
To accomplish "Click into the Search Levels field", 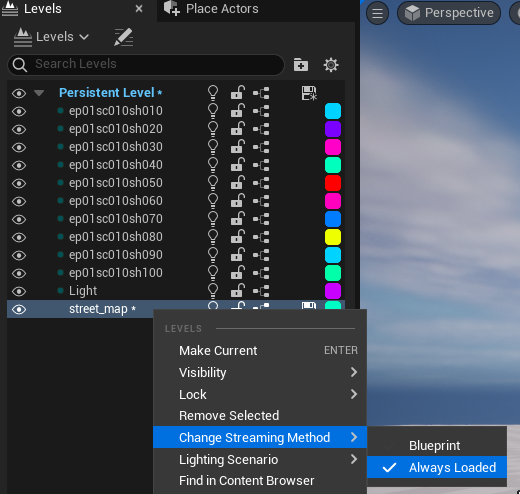I will (x=146, y=64).
